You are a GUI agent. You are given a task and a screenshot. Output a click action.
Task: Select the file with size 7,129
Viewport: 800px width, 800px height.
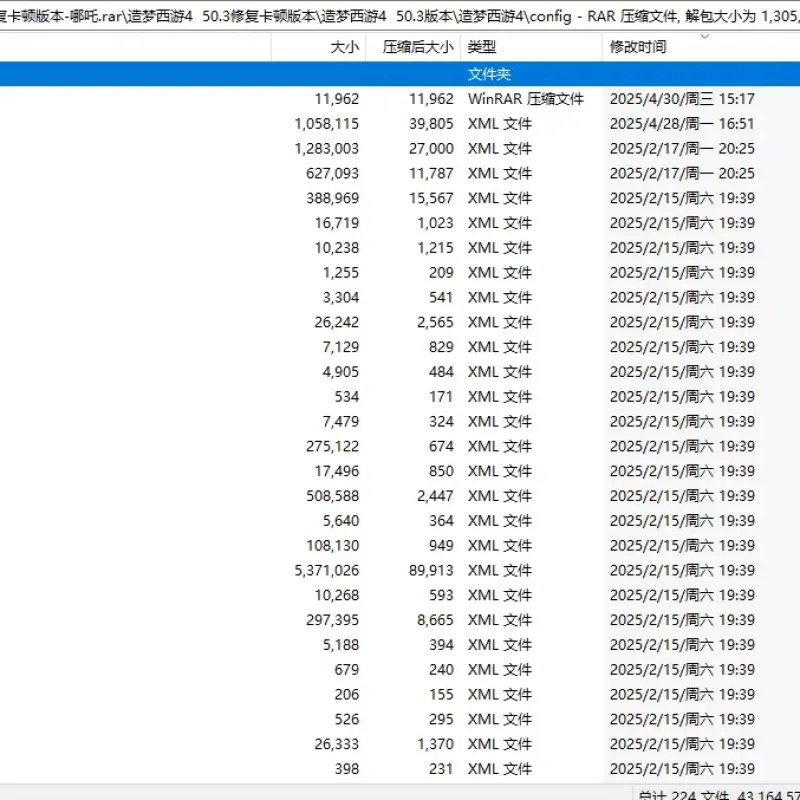(341, 347)
